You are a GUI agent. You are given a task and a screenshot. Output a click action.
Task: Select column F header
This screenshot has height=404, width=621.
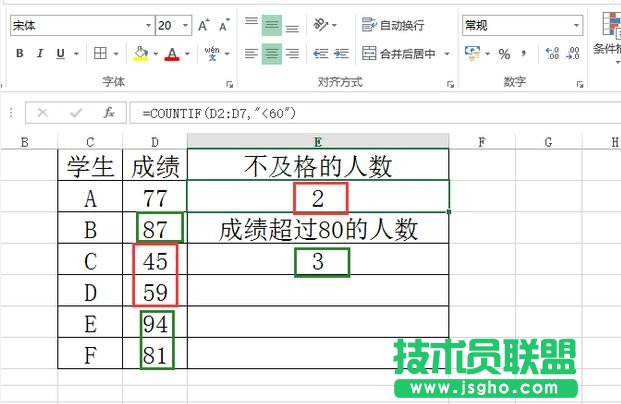[x=482, y=142]
